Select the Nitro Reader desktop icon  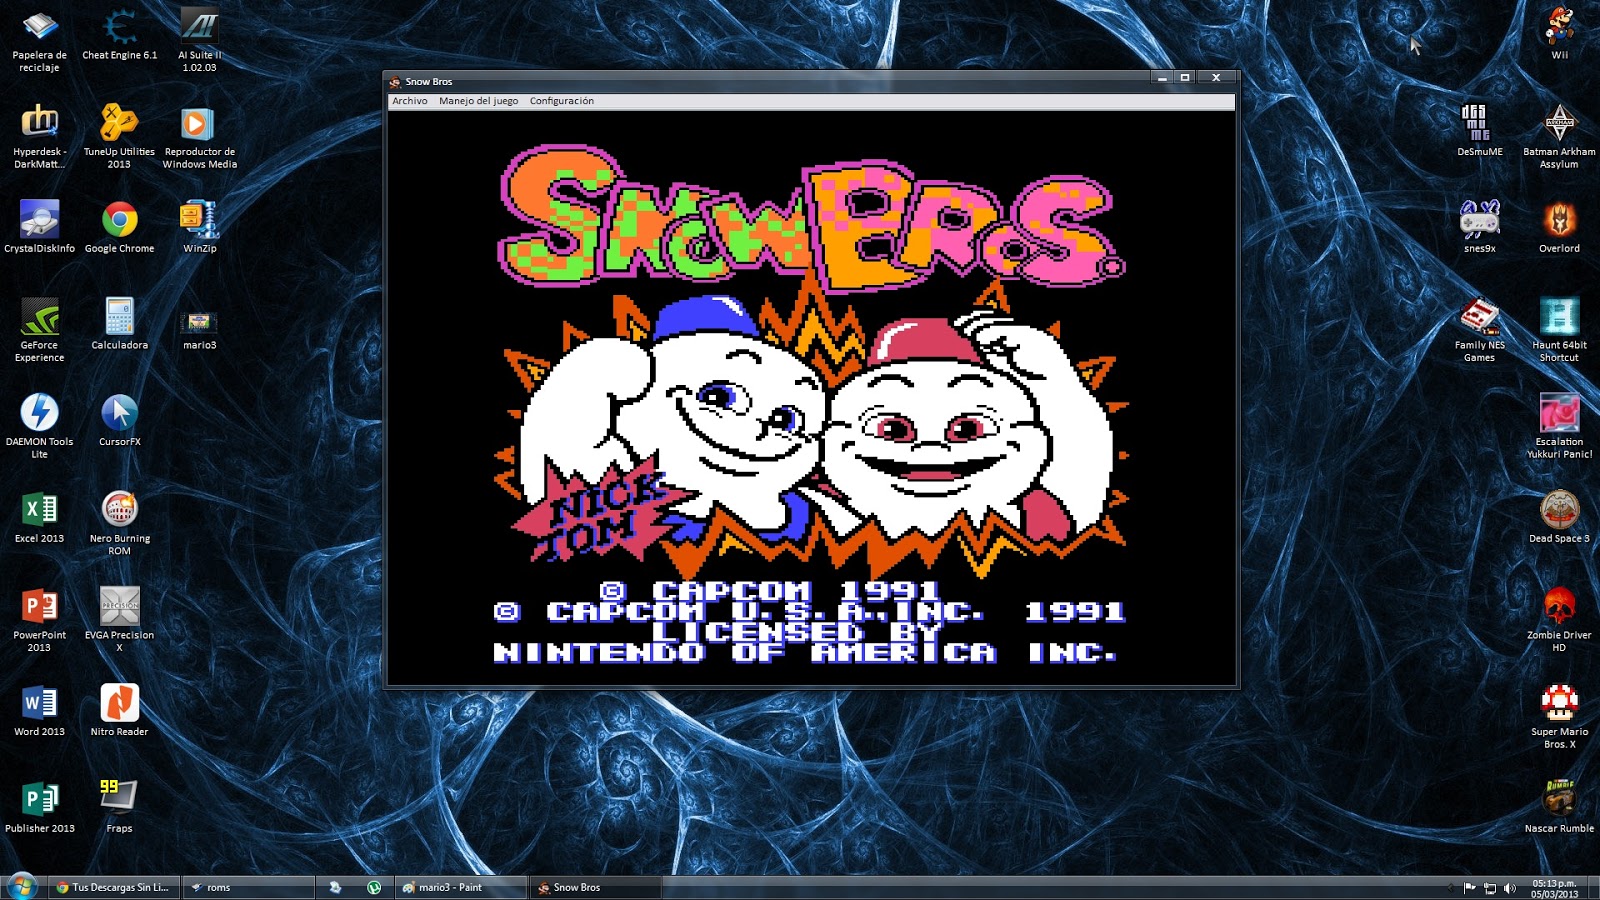(x=120, y=711)
